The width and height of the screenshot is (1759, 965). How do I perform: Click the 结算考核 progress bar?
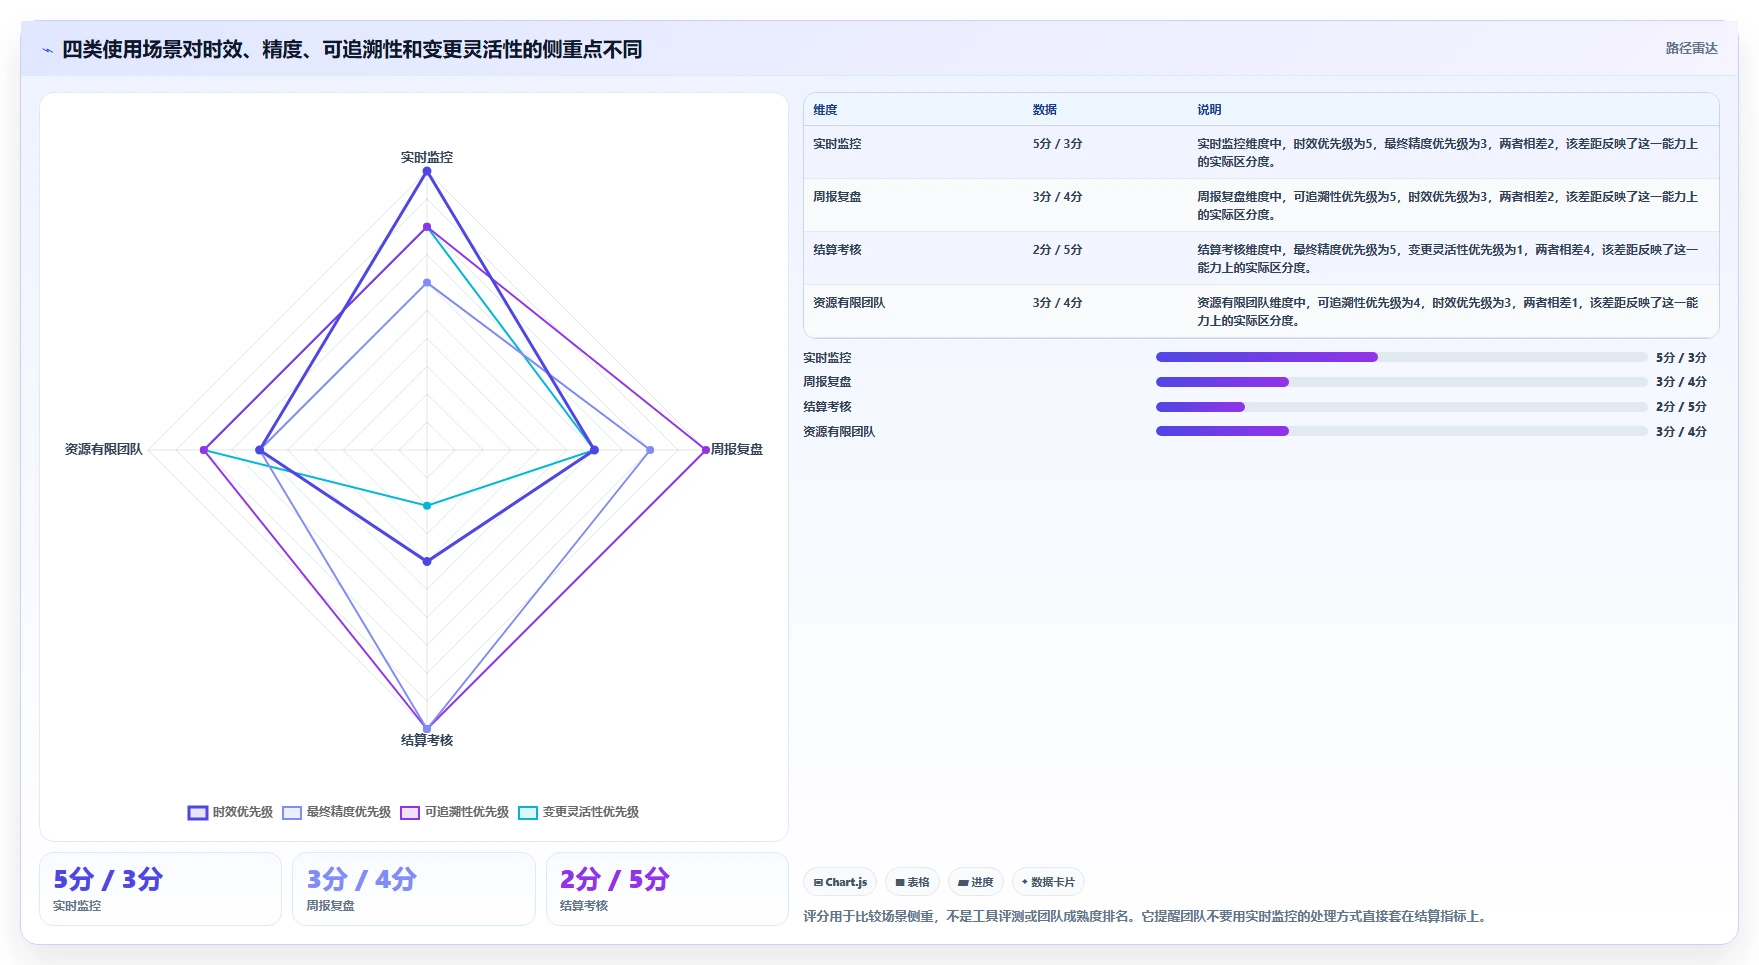point(1401,407)
